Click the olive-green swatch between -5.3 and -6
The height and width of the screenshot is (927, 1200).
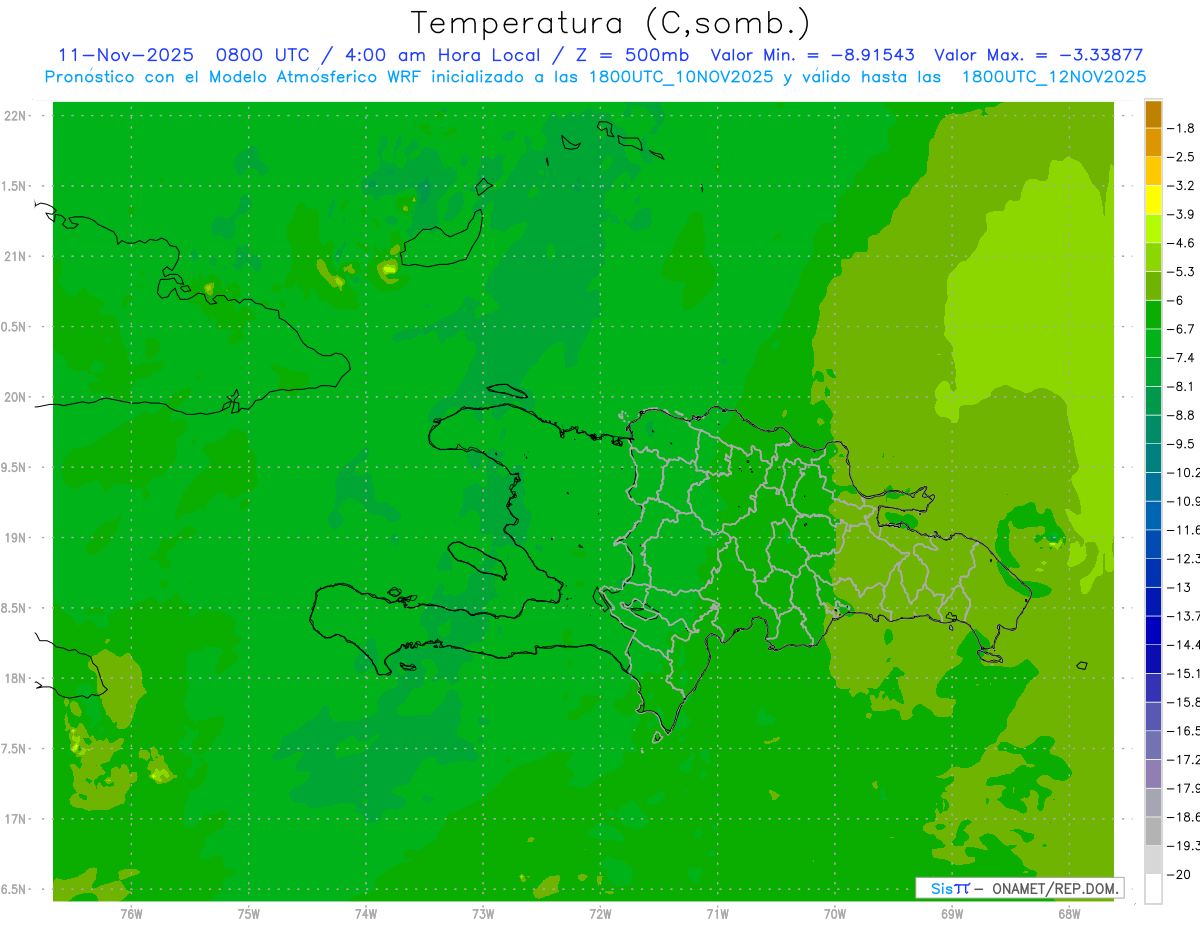click(1153, 286)
